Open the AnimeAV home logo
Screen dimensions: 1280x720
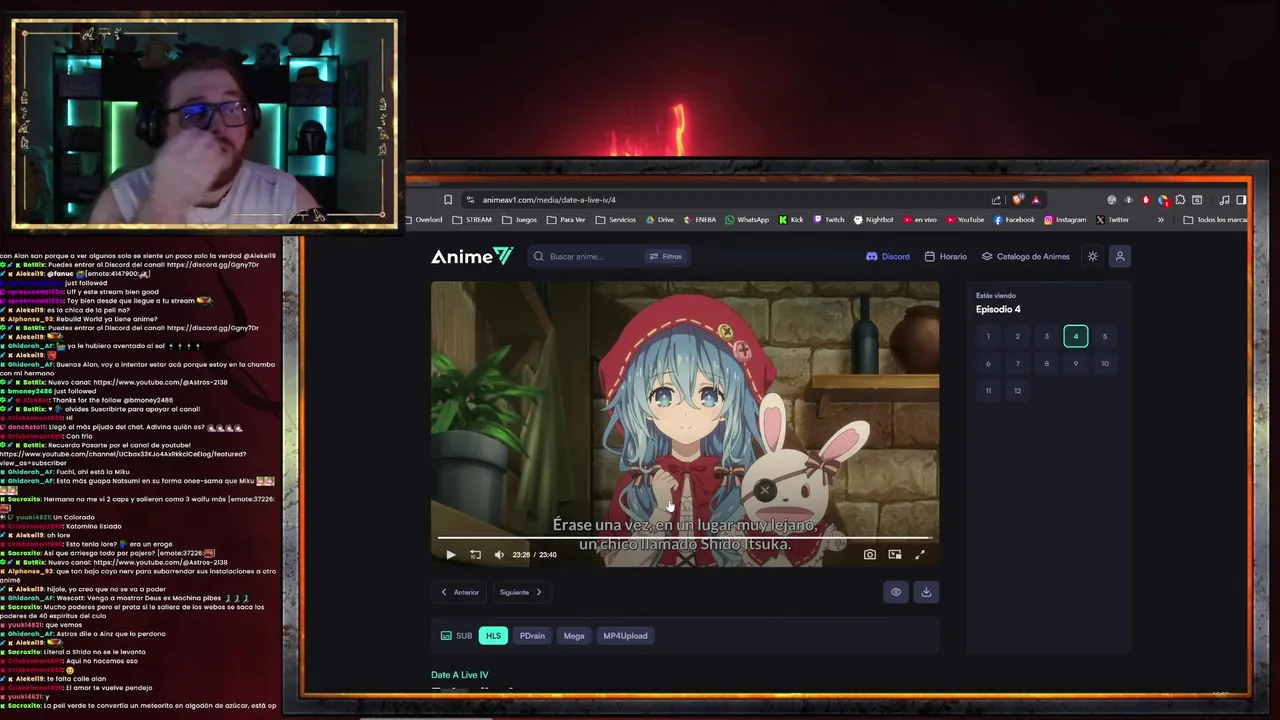pyautogui.click(x=472, y=257)
